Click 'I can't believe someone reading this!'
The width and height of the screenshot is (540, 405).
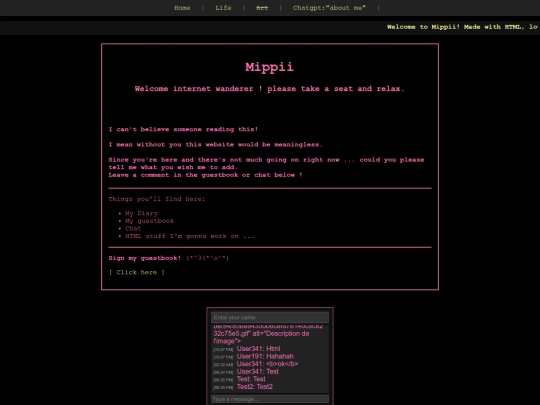[x=183, y=129]
